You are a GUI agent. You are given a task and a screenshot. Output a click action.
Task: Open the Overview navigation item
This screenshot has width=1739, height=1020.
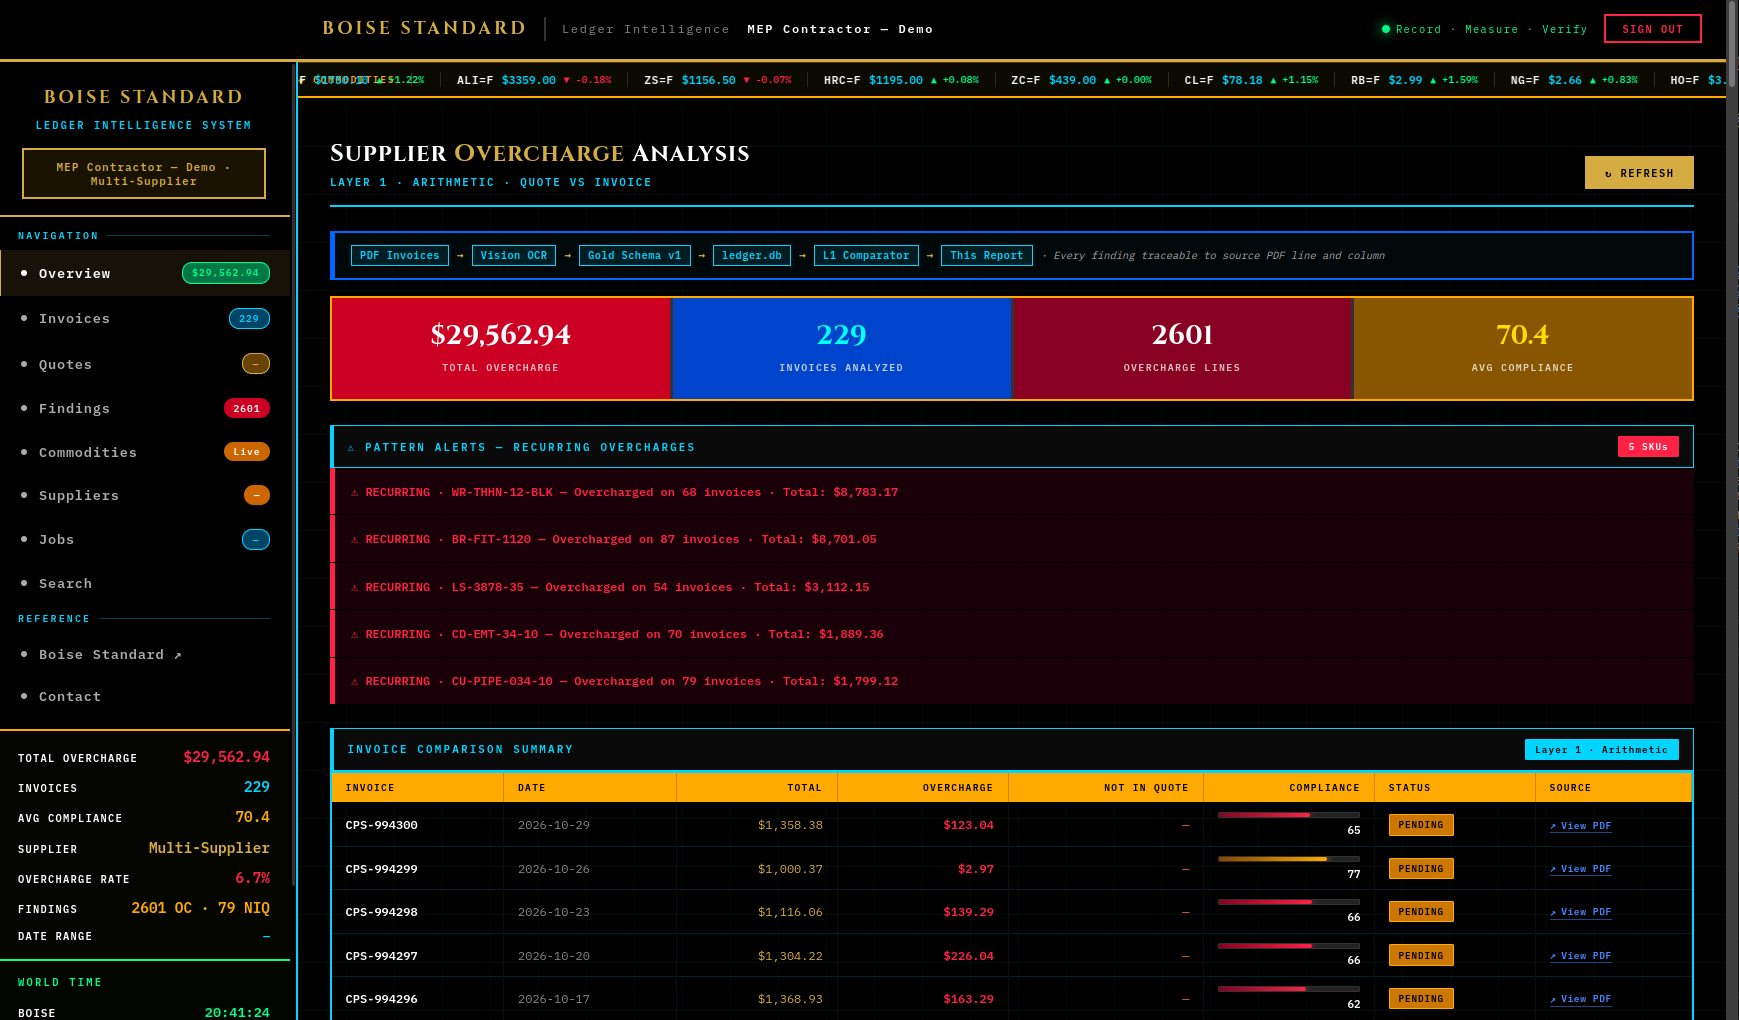[x=145, y=273]
